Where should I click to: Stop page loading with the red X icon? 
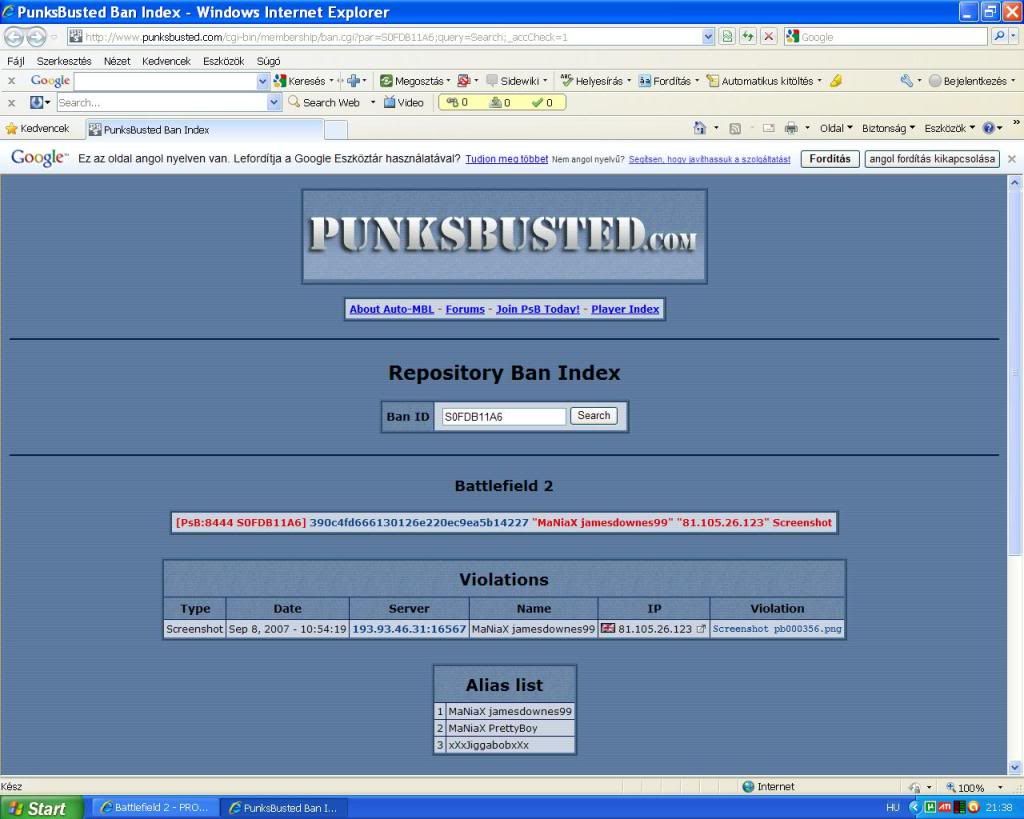(768, 37)
